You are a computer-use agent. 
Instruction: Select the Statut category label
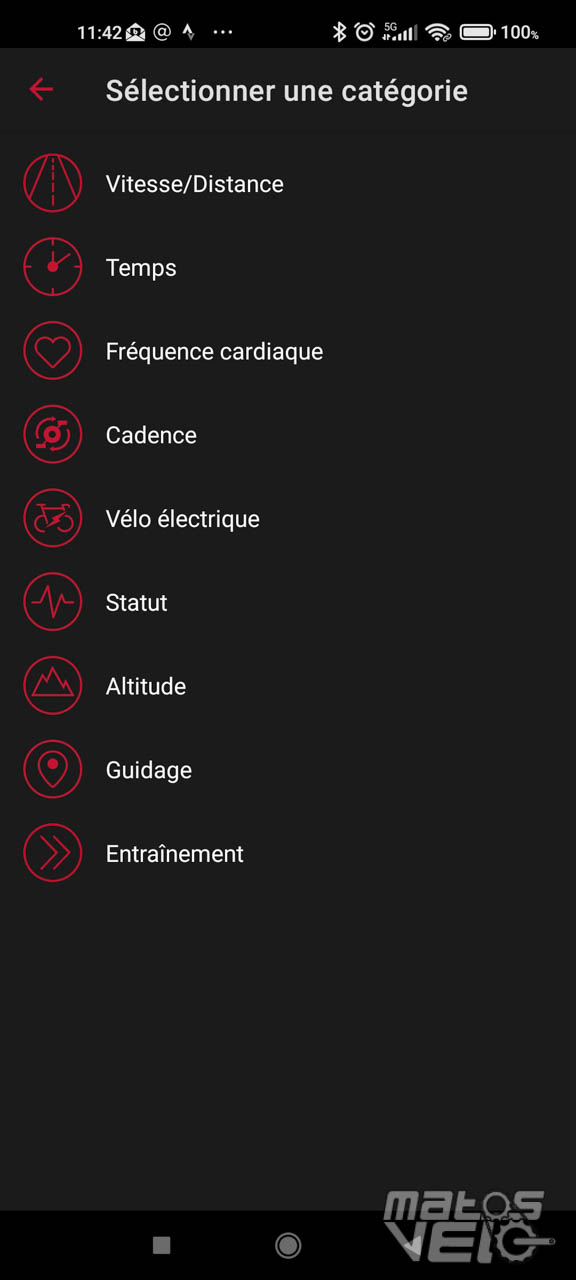[137, 603]
